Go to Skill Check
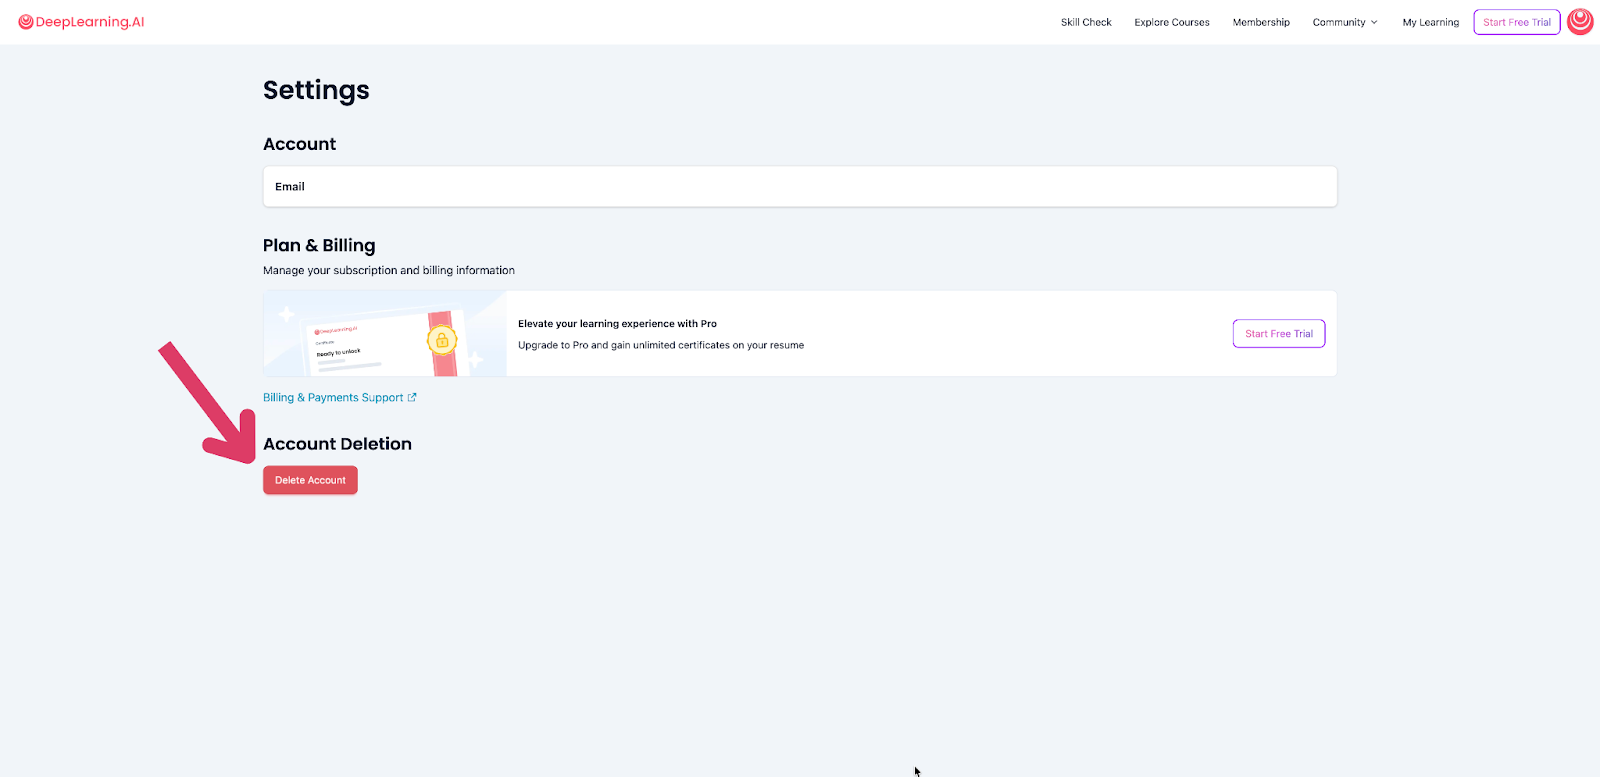This screenshot has width=1600, height=777. [1085, 22]
